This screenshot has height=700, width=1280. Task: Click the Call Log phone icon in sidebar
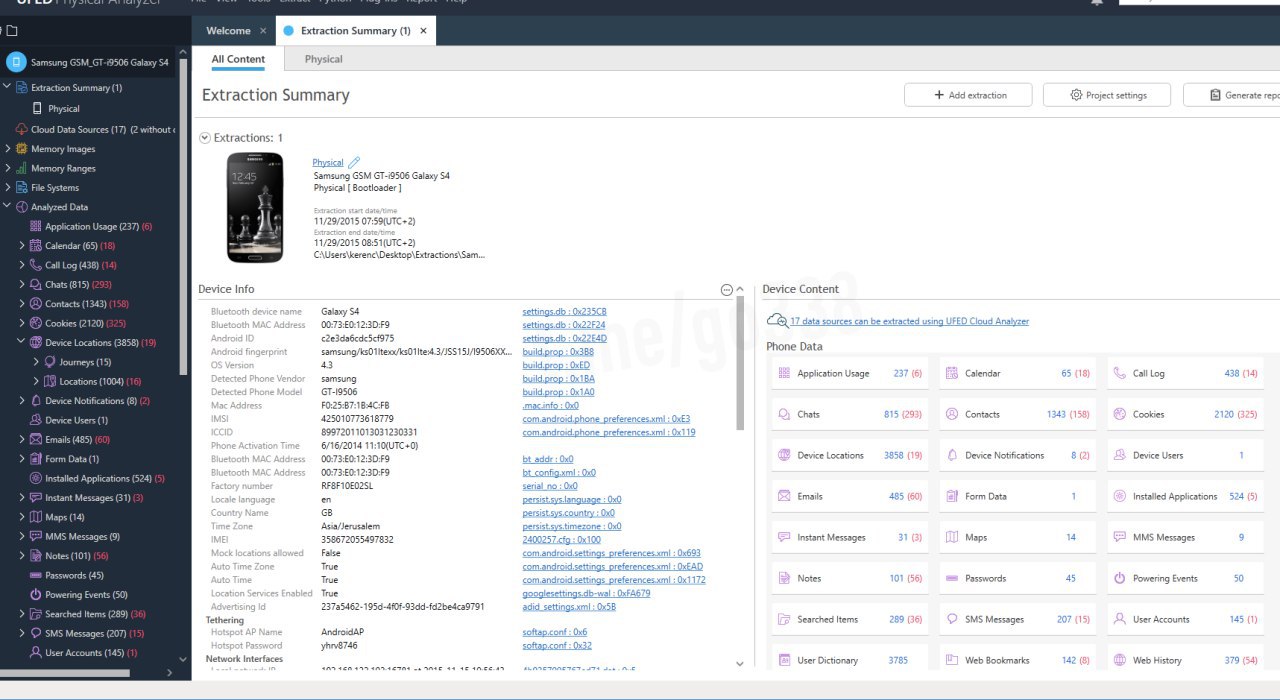click(36, 265)
